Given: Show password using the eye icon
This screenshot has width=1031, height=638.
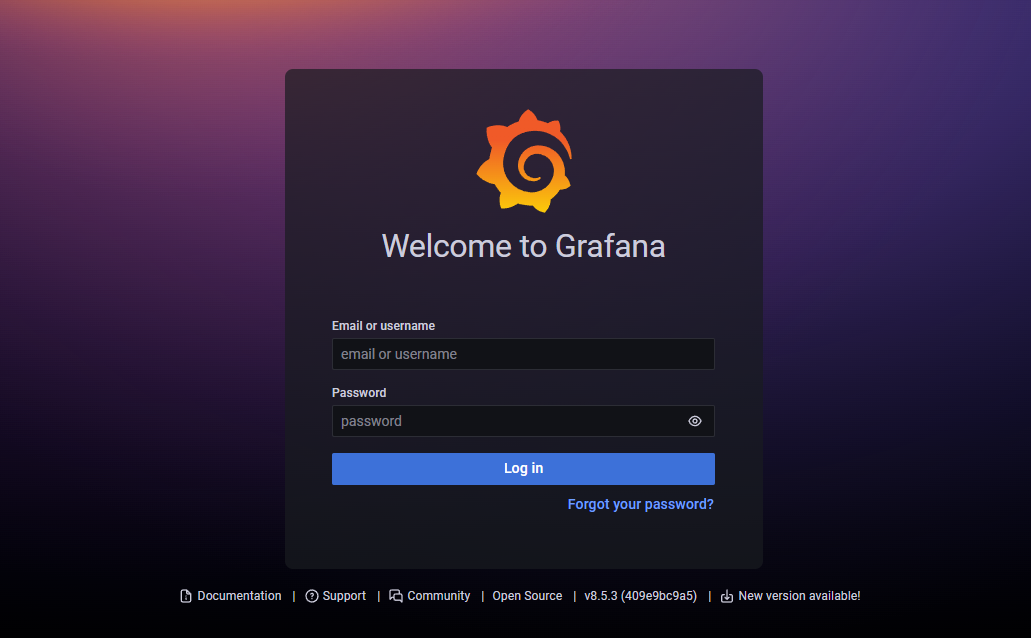Looking at the screenshot, I should tap(695, 421).
